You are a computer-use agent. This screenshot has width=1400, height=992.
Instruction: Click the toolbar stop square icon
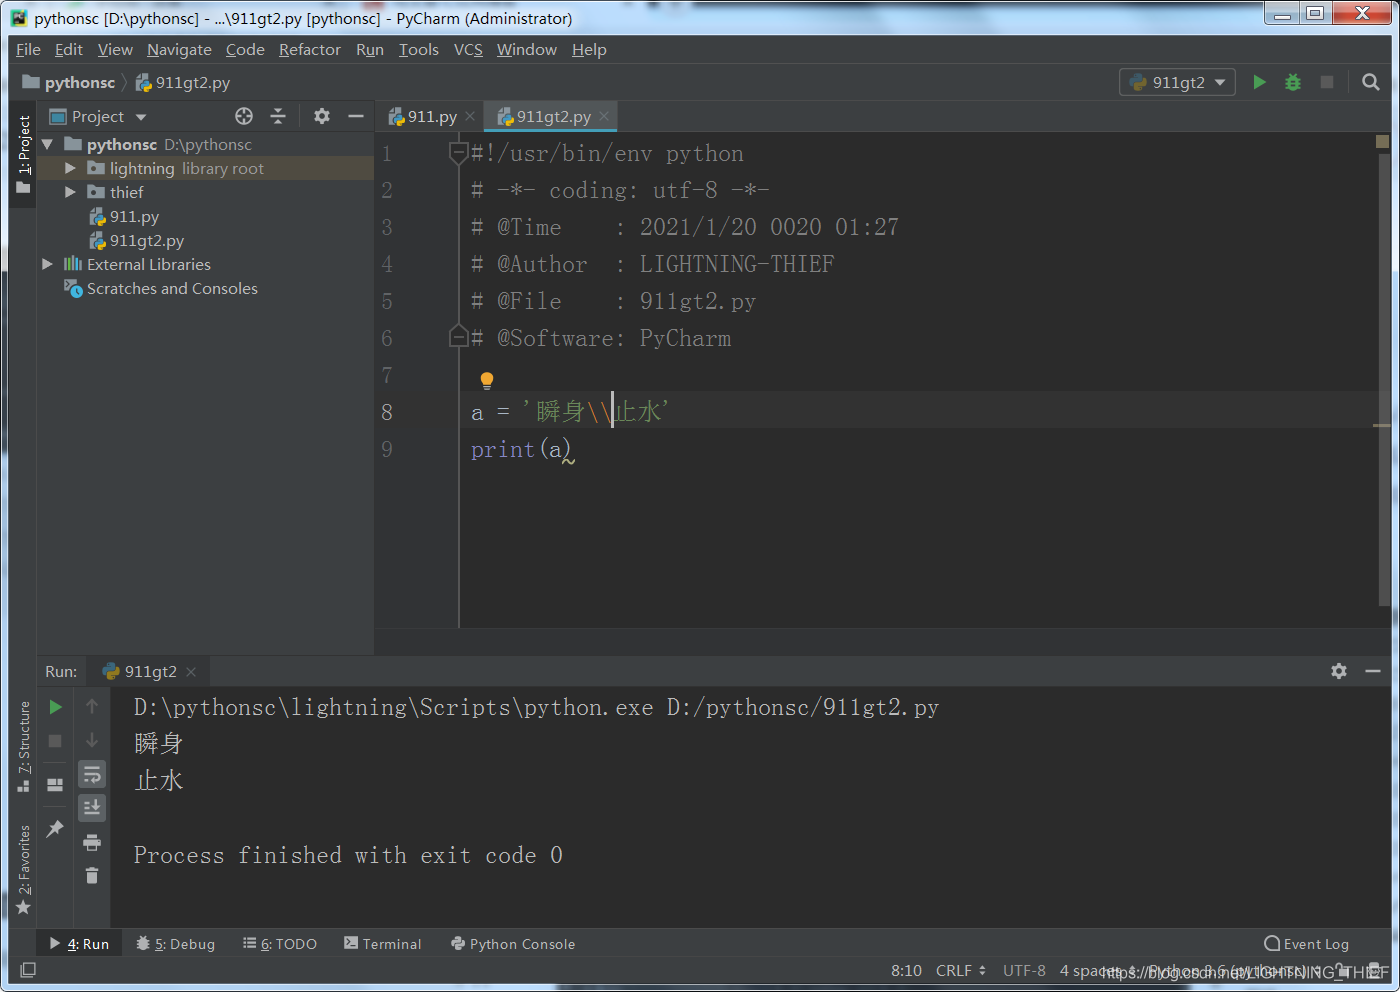tap(1327, 82)
